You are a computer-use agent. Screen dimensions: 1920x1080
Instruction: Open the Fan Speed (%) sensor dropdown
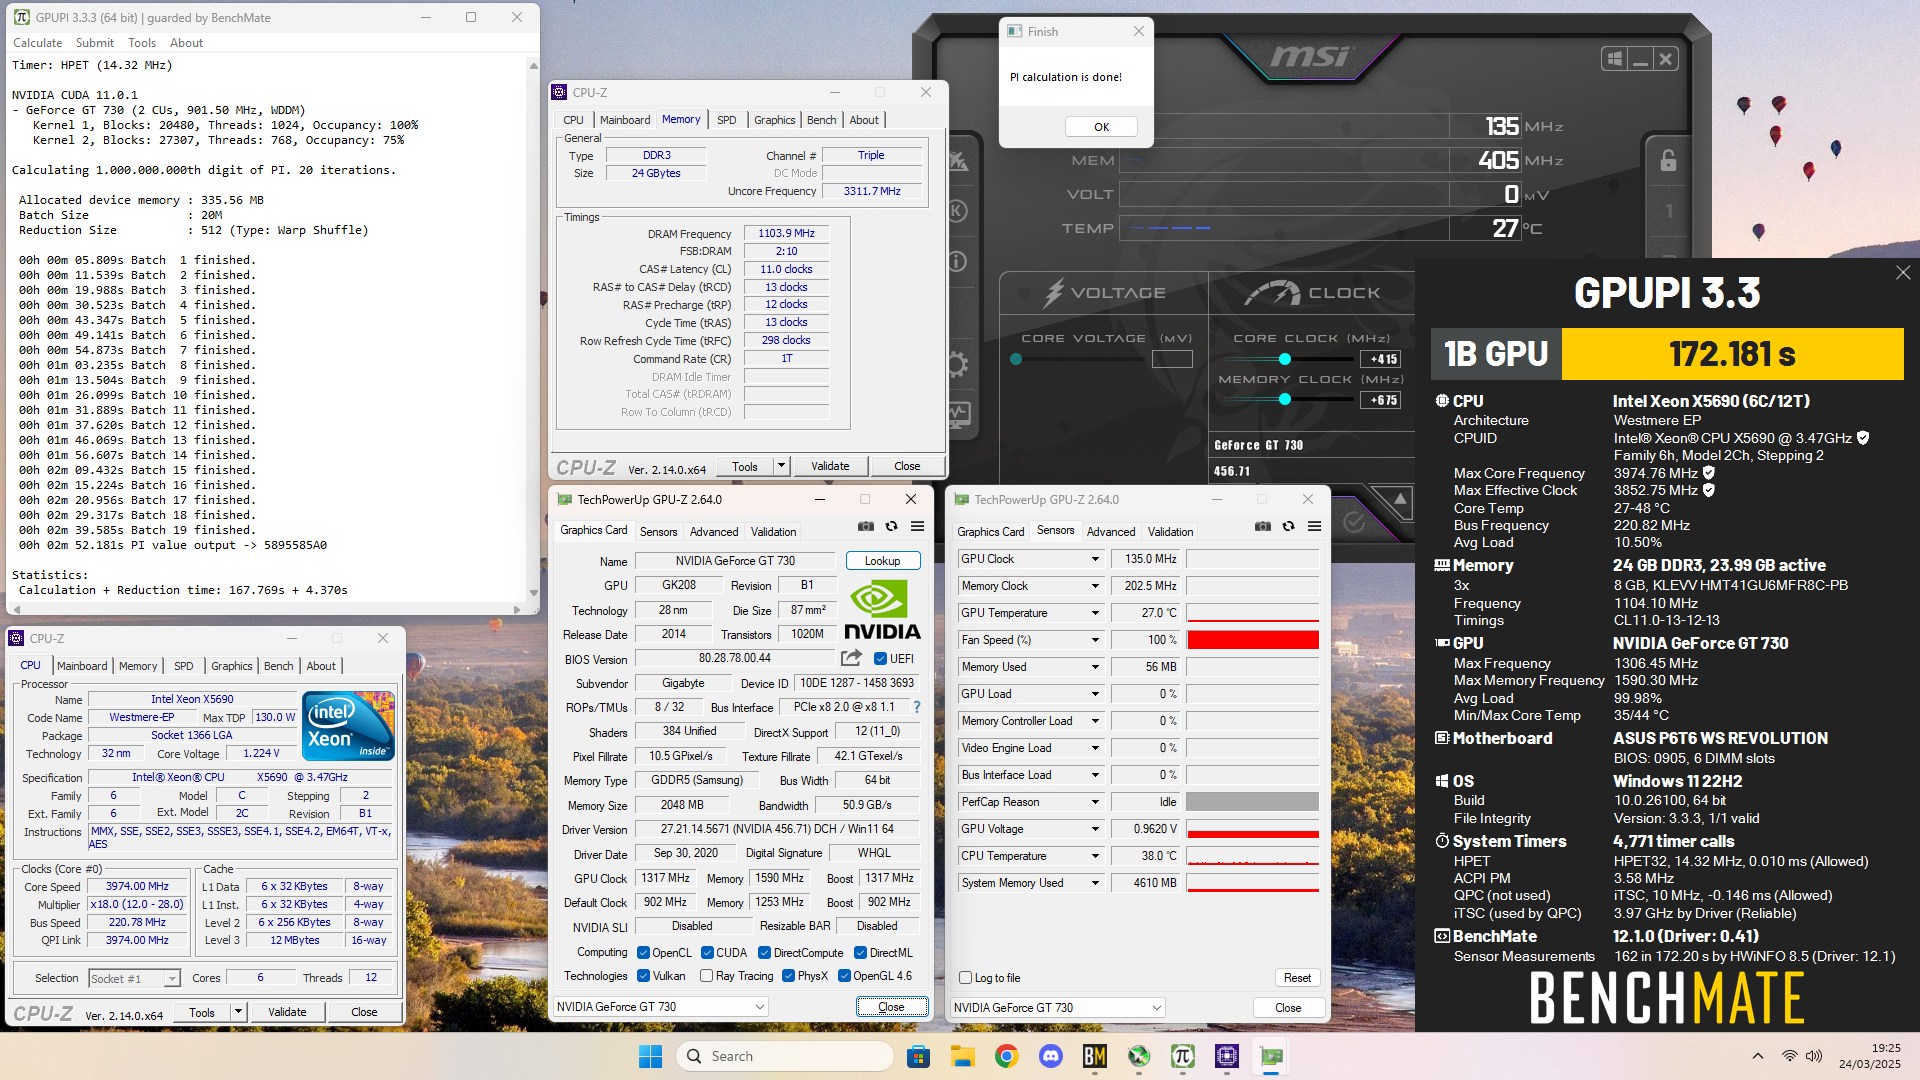coord(1095,640)
